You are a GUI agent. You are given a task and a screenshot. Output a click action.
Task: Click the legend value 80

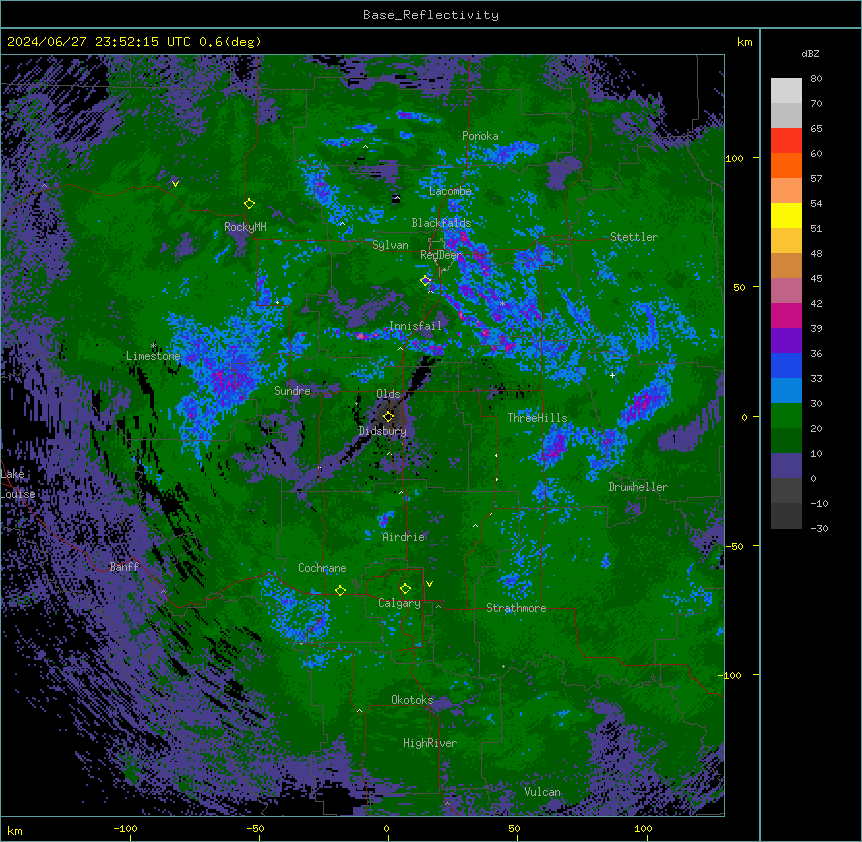(816, 79)
